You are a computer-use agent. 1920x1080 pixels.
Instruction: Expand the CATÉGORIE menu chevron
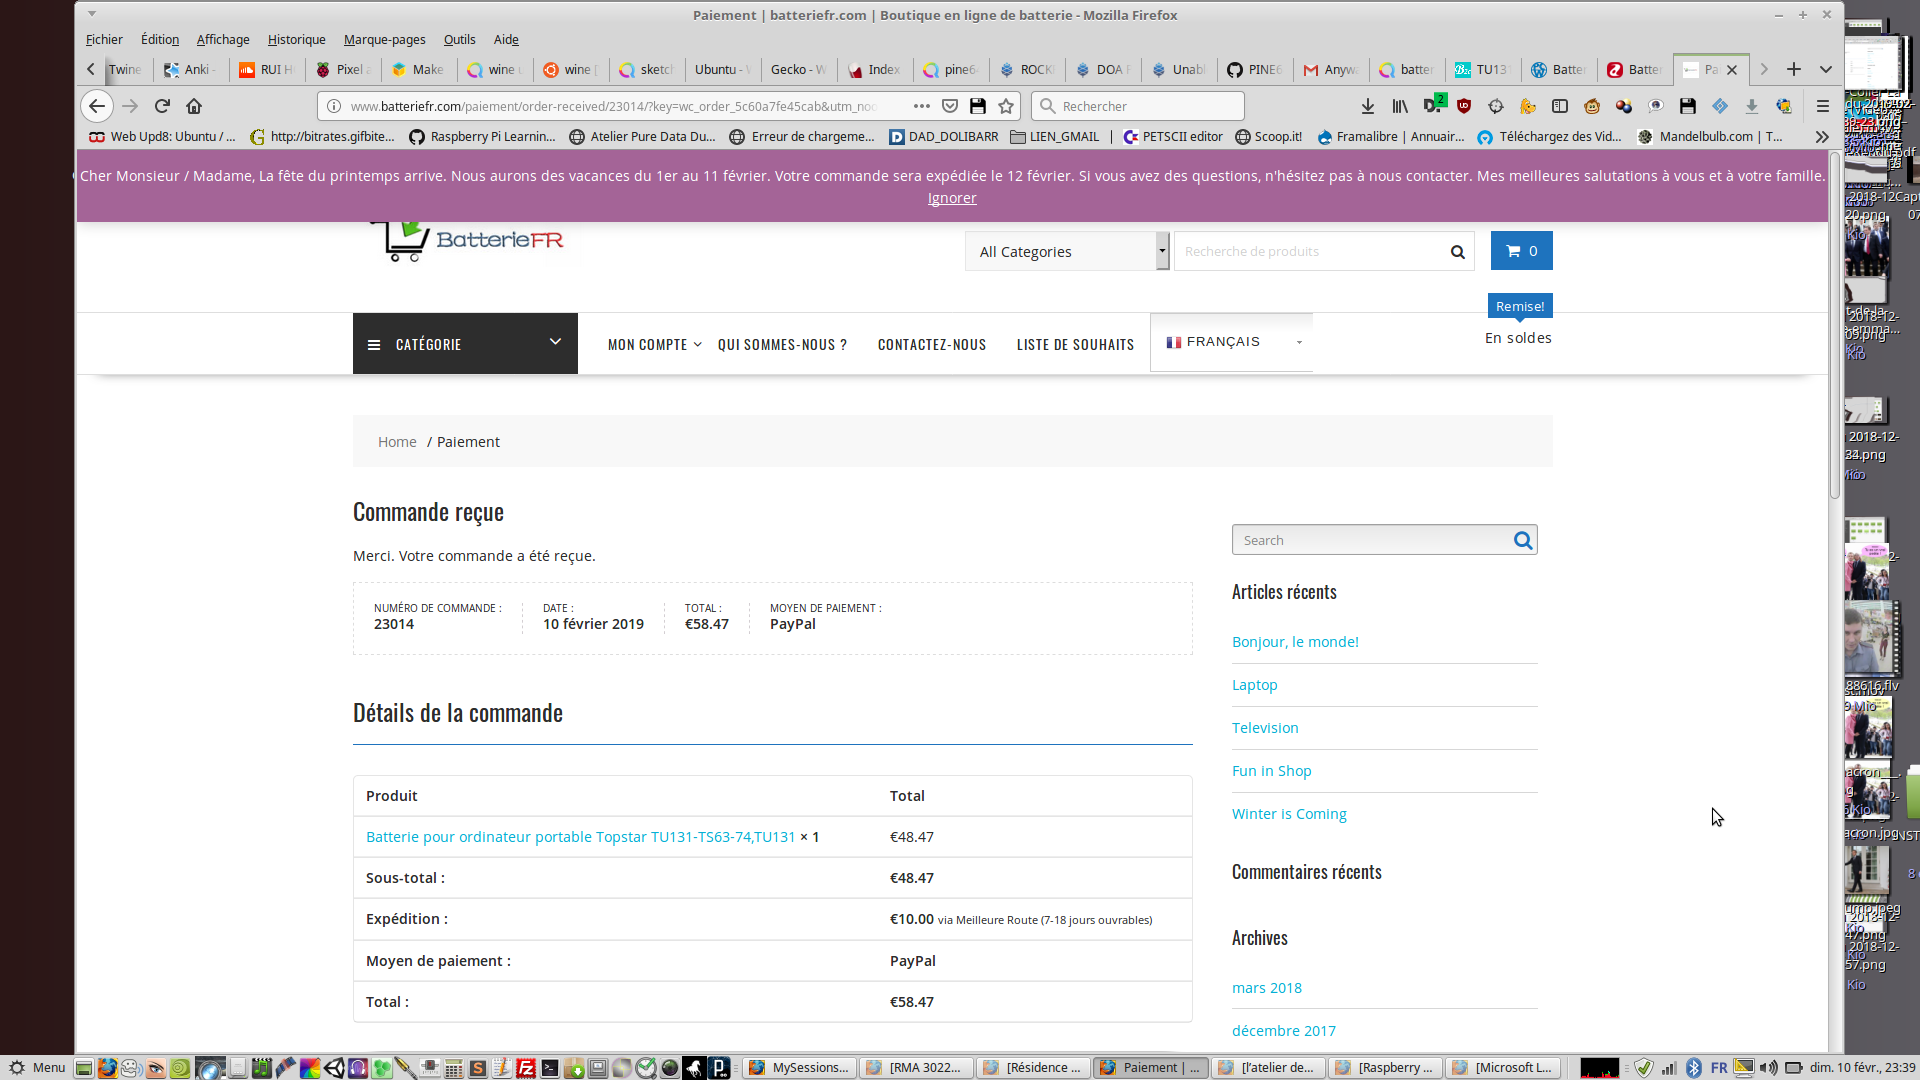[x=555, y=342]
